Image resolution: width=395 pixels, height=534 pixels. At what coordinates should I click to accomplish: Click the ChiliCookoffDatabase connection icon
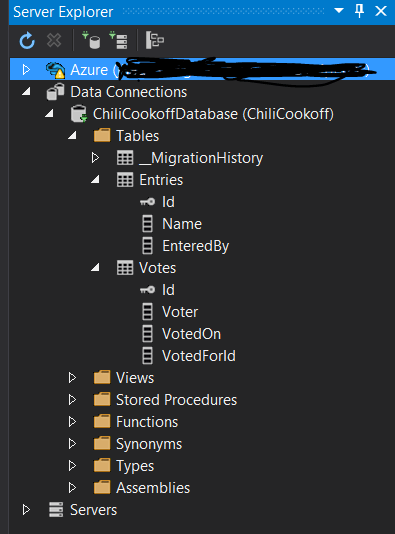tap(79, 114)
